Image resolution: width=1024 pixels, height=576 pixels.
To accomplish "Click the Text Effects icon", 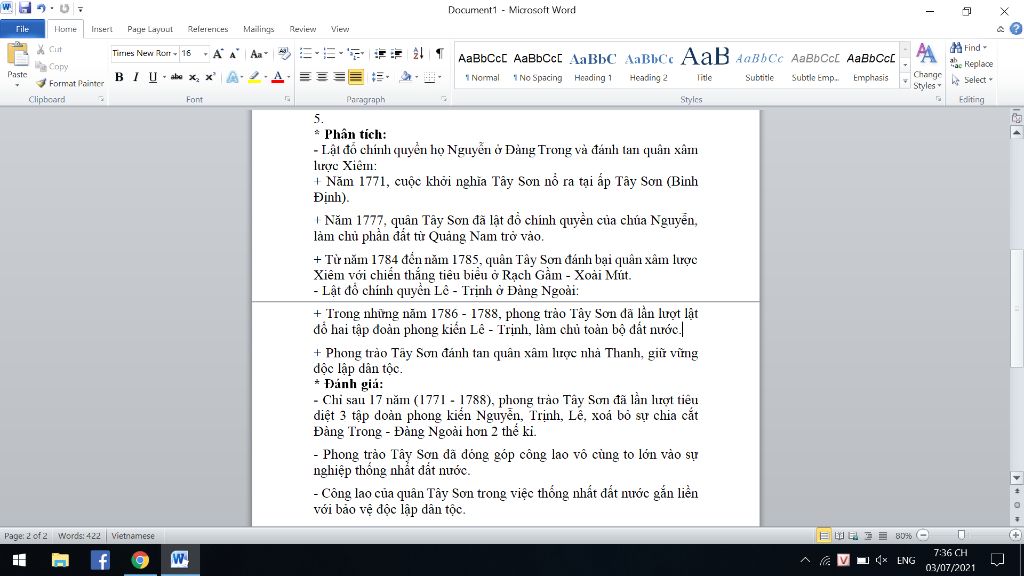I will click(232, 77).
